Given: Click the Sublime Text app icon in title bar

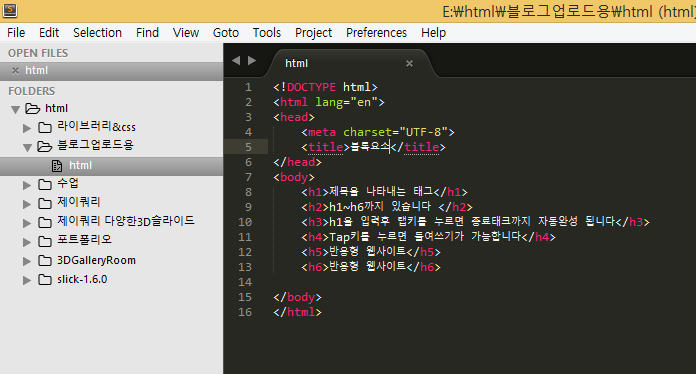Looking at the screenshot, I should (10, 10).
